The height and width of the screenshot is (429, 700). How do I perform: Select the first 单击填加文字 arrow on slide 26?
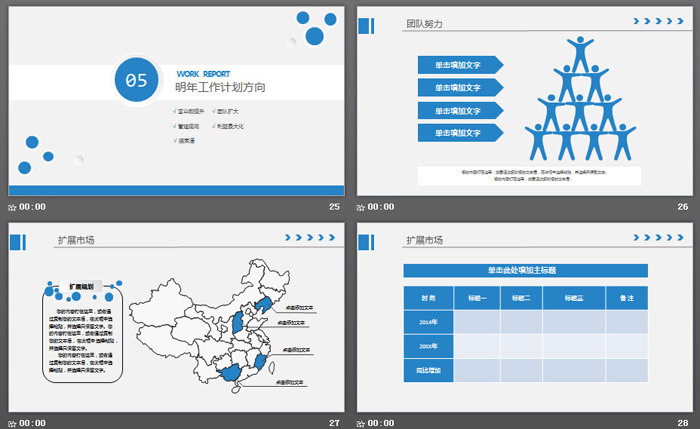[459, 65]
